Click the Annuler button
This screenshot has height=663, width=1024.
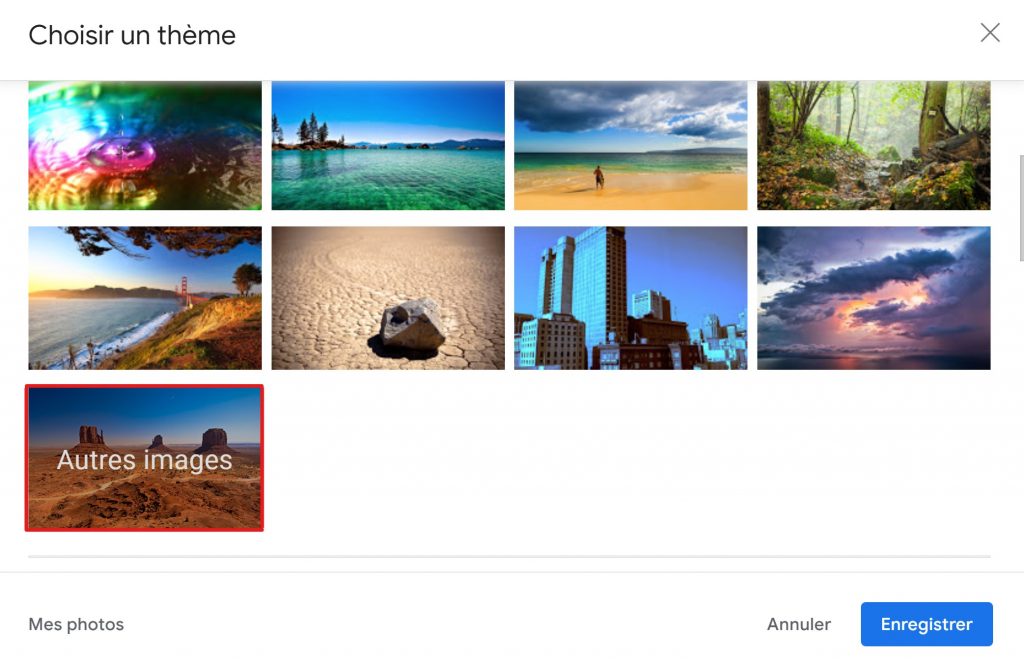(799, 624)
